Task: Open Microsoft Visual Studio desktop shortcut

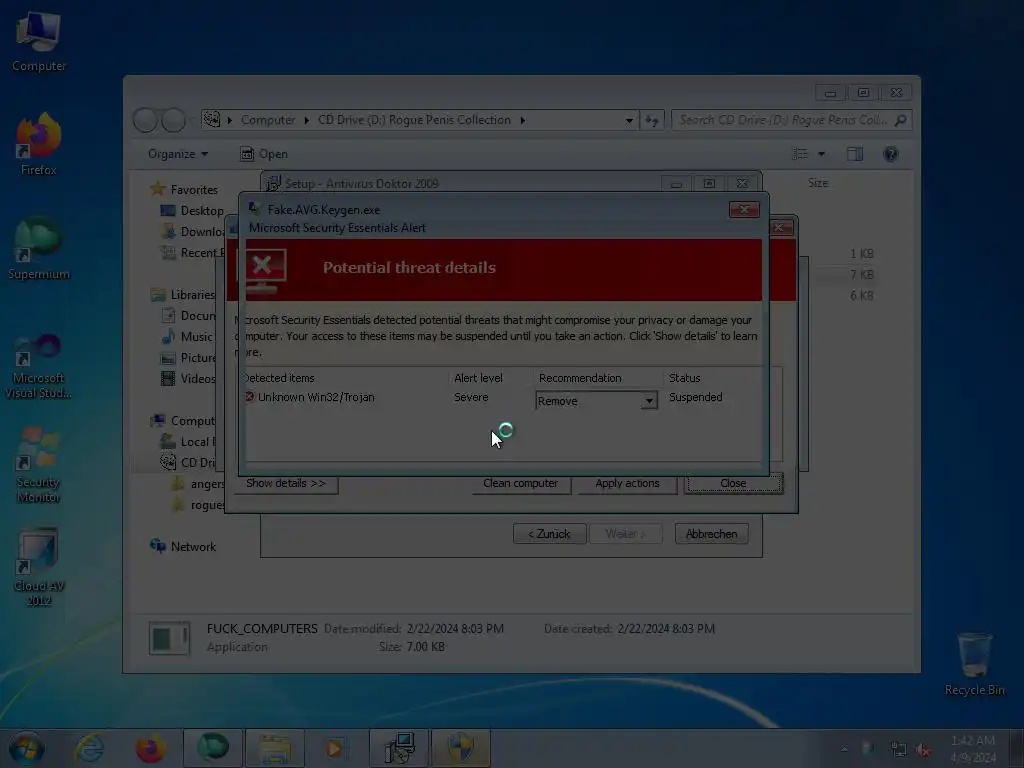Action: (39, 366)
